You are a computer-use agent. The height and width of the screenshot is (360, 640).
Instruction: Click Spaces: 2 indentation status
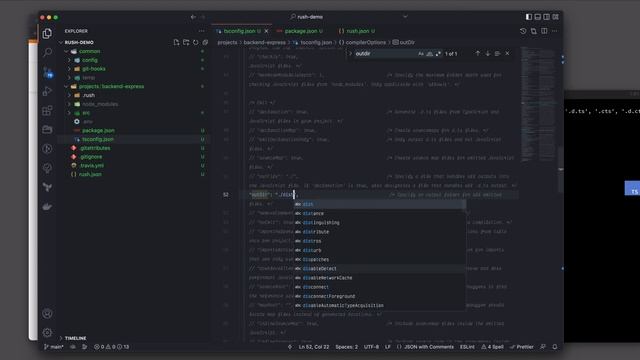click(347, 347)
